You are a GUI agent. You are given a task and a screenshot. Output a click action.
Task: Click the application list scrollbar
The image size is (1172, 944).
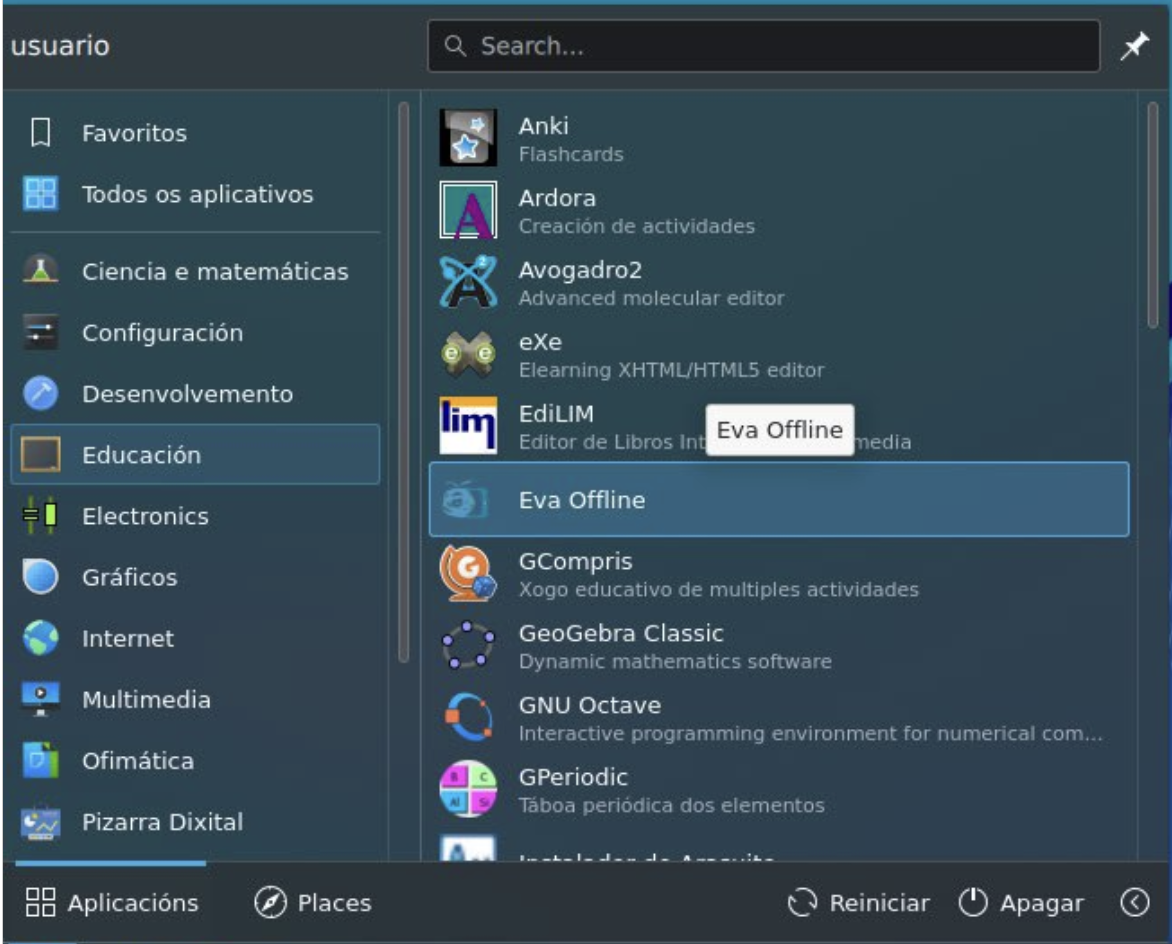[1152, 217]
